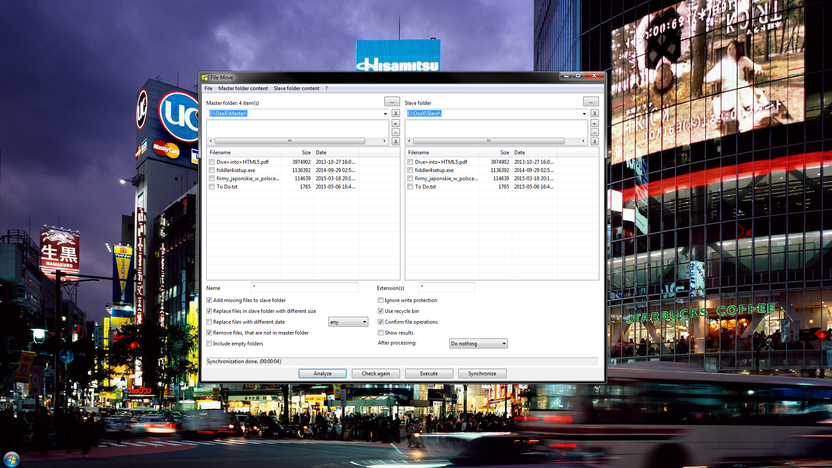Open the 'any' date comparison dropdown

tap(348, 322)
